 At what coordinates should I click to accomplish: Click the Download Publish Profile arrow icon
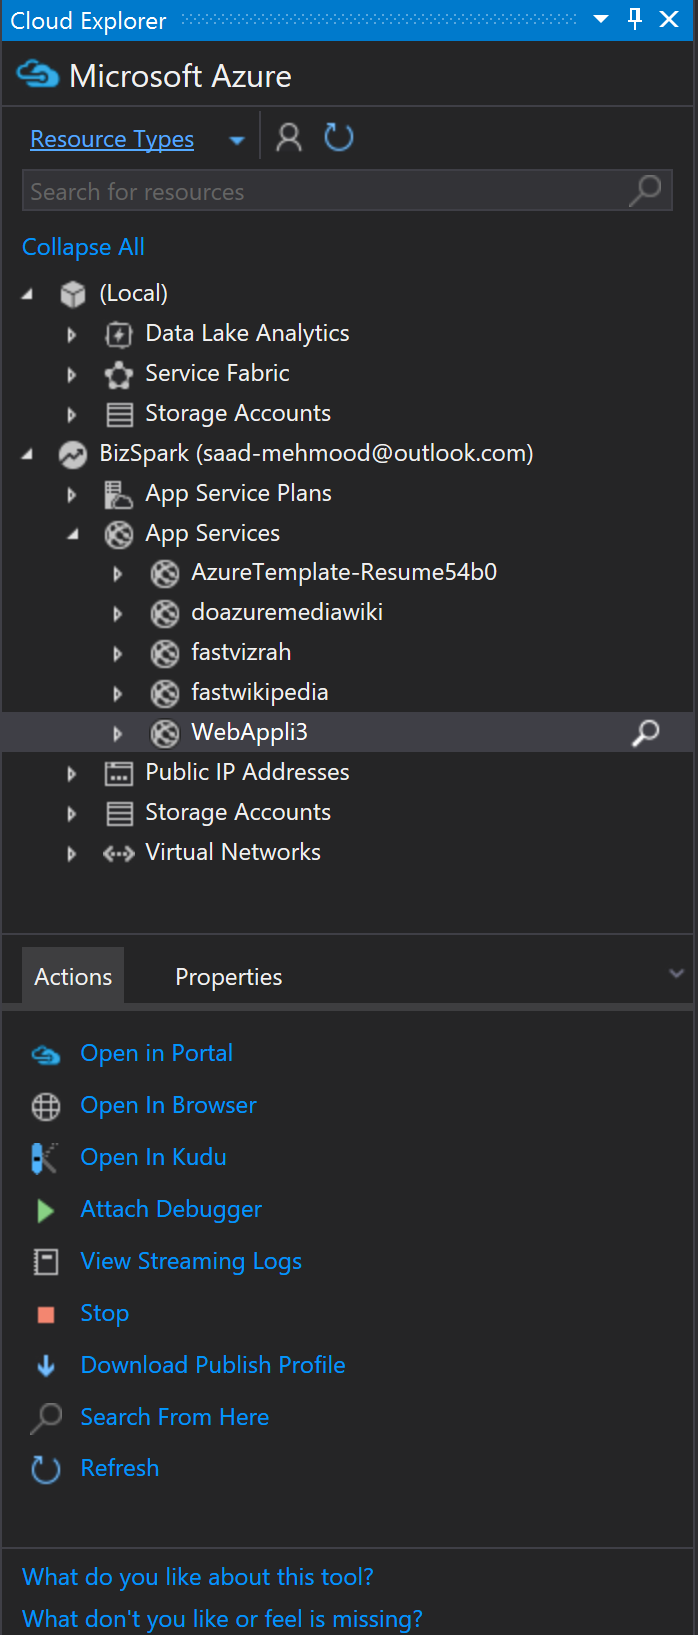point(46,1366)
